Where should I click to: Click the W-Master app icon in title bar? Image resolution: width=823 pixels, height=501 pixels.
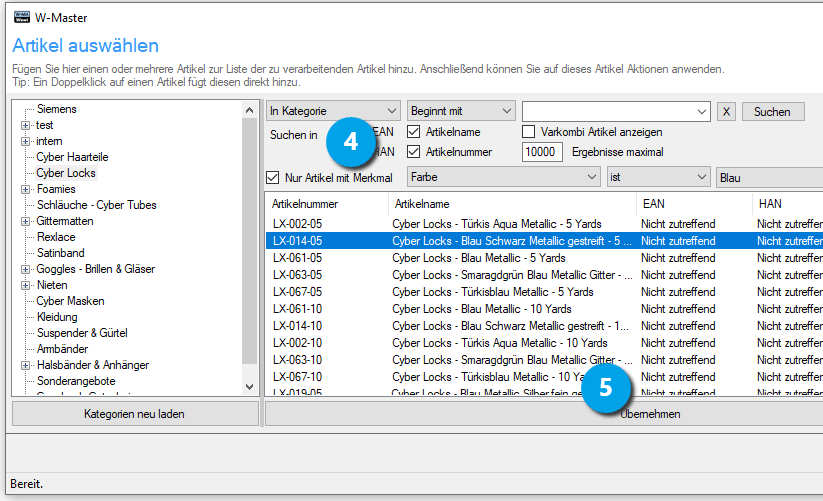[22, 17]
